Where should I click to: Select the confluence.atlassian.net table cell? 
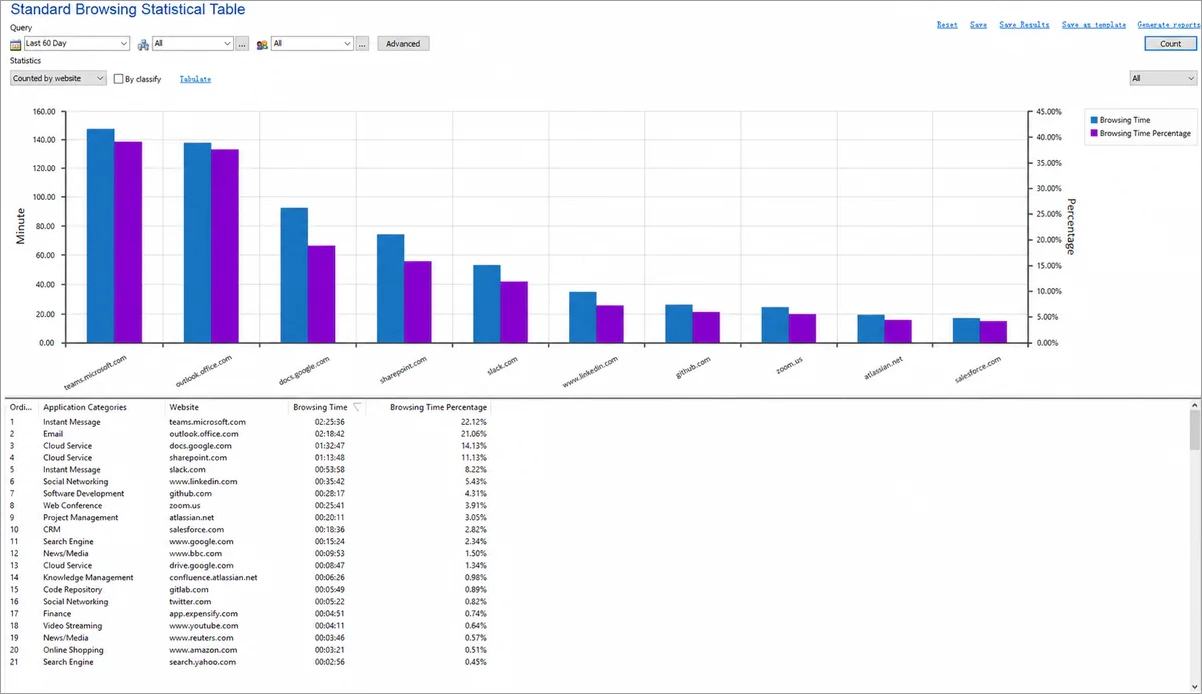point(213,578)
